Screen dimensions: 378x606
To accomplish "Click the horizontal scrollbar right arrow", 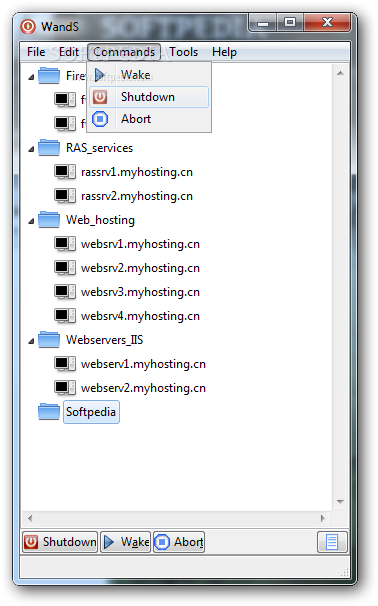I will click(x=323, y=518).
